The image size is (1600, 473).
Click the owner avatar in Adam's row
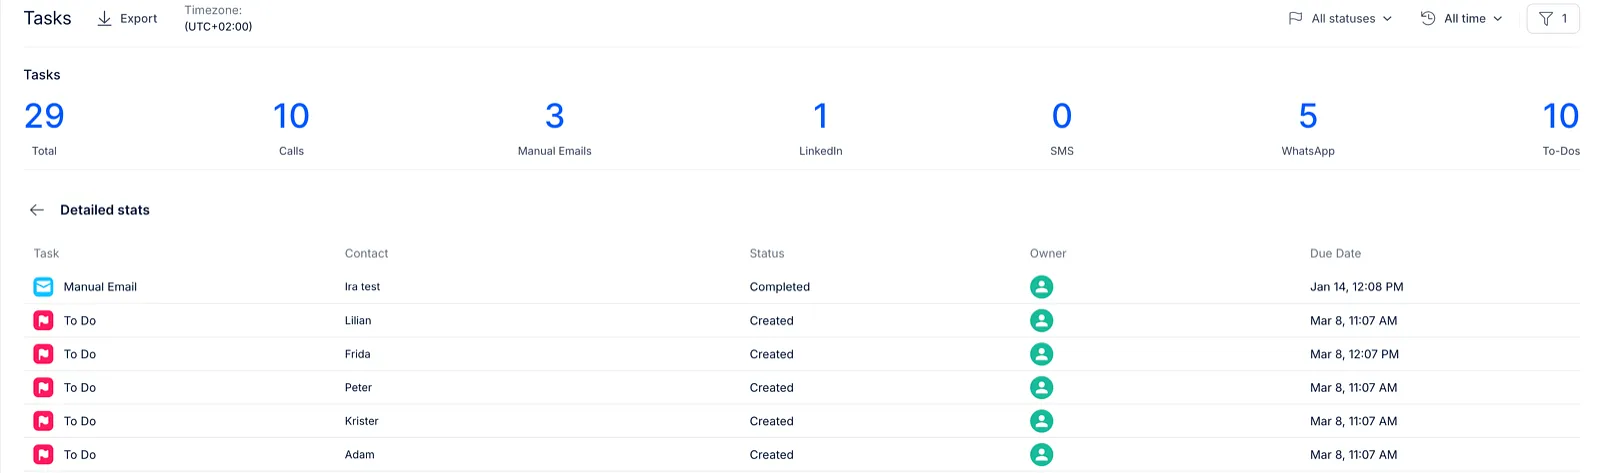[1041, 455]
